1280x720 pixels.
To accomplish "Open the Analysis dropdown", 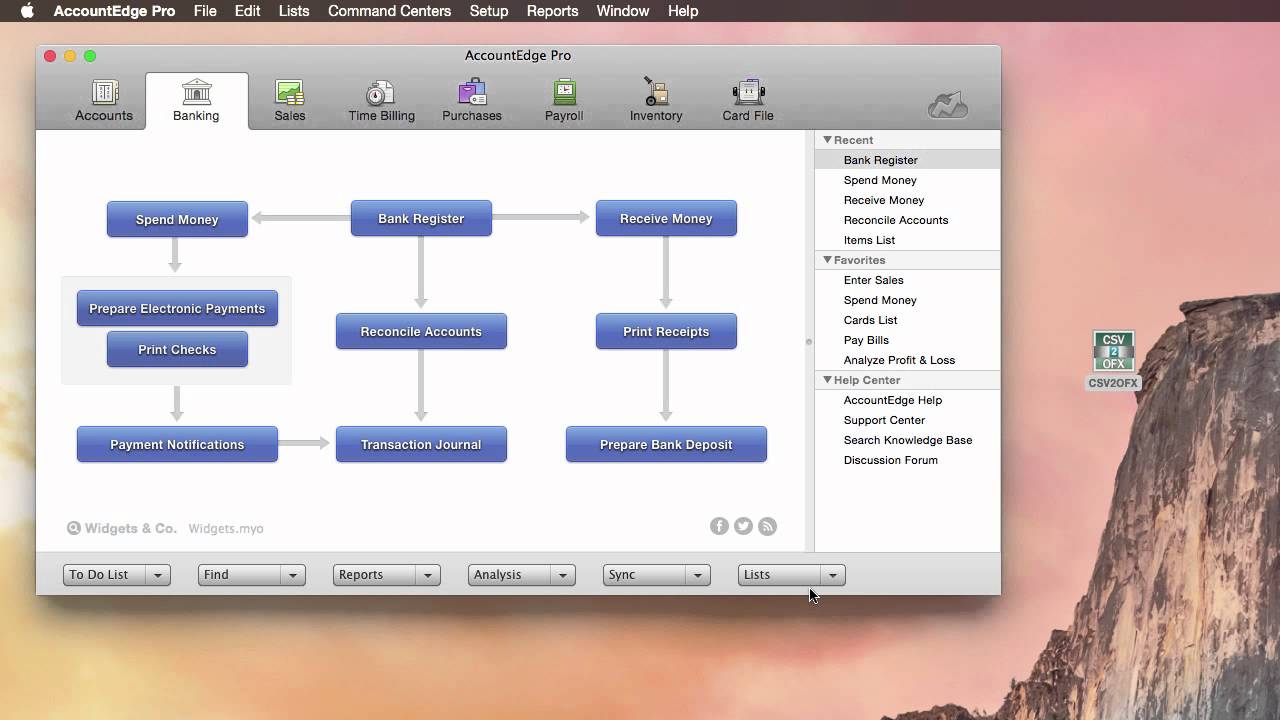I will point(522,575).
